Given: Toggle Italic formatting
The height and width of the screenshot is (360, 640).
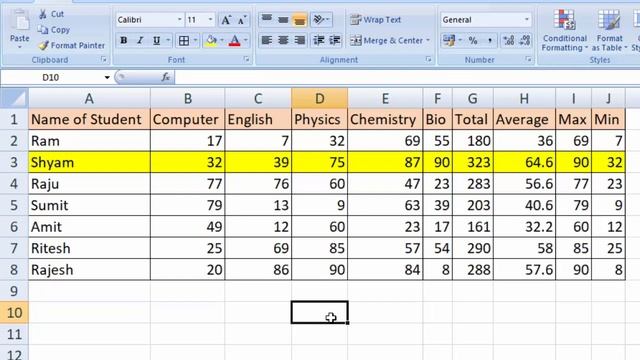Looking at the screenshot, I should tap(140, 40).
